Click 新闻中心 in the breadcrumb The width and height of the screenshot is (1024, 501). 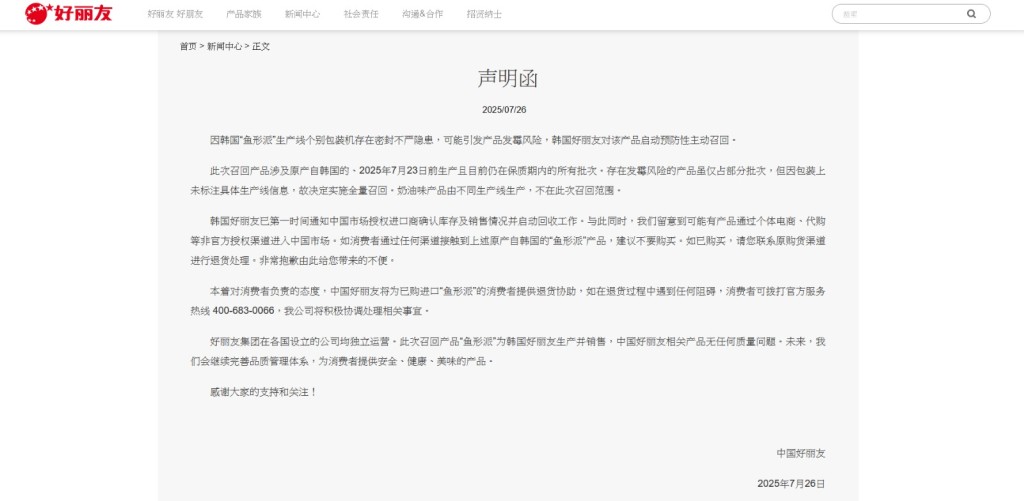[x=225, y=46]
